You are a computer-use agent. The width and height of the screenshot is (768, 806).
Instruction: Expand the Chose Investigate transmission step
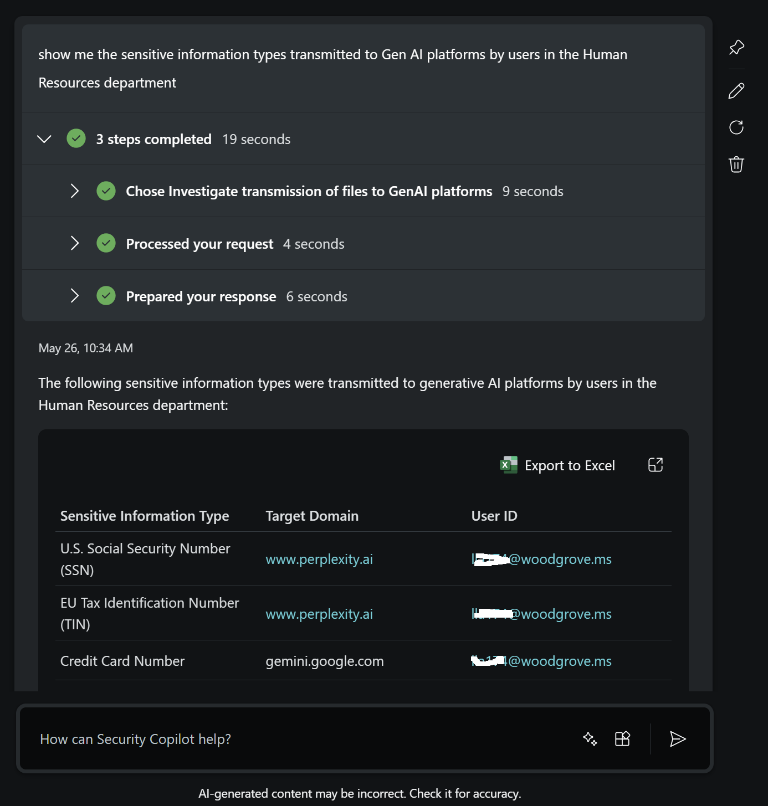tap(75, 191)
